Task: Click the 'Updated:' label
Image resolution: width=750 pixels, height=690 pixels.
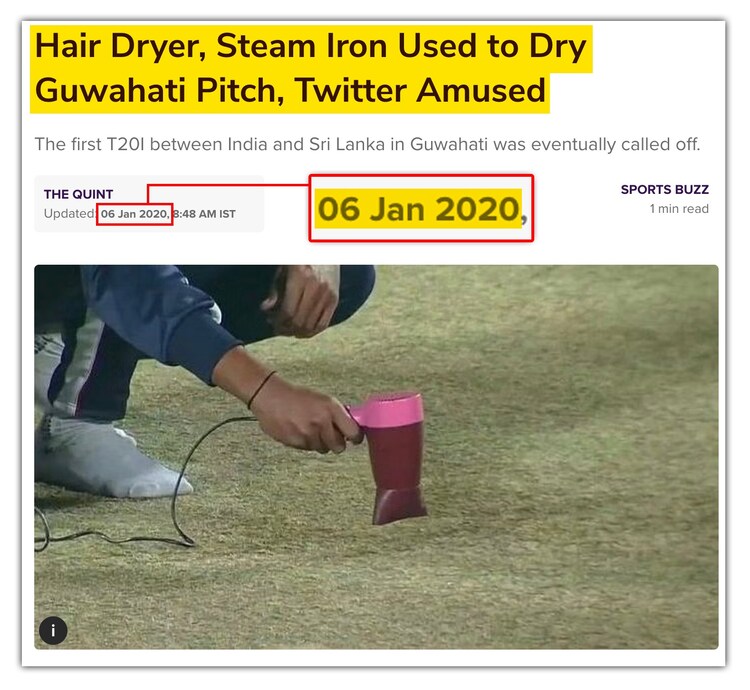Action: 70,213
